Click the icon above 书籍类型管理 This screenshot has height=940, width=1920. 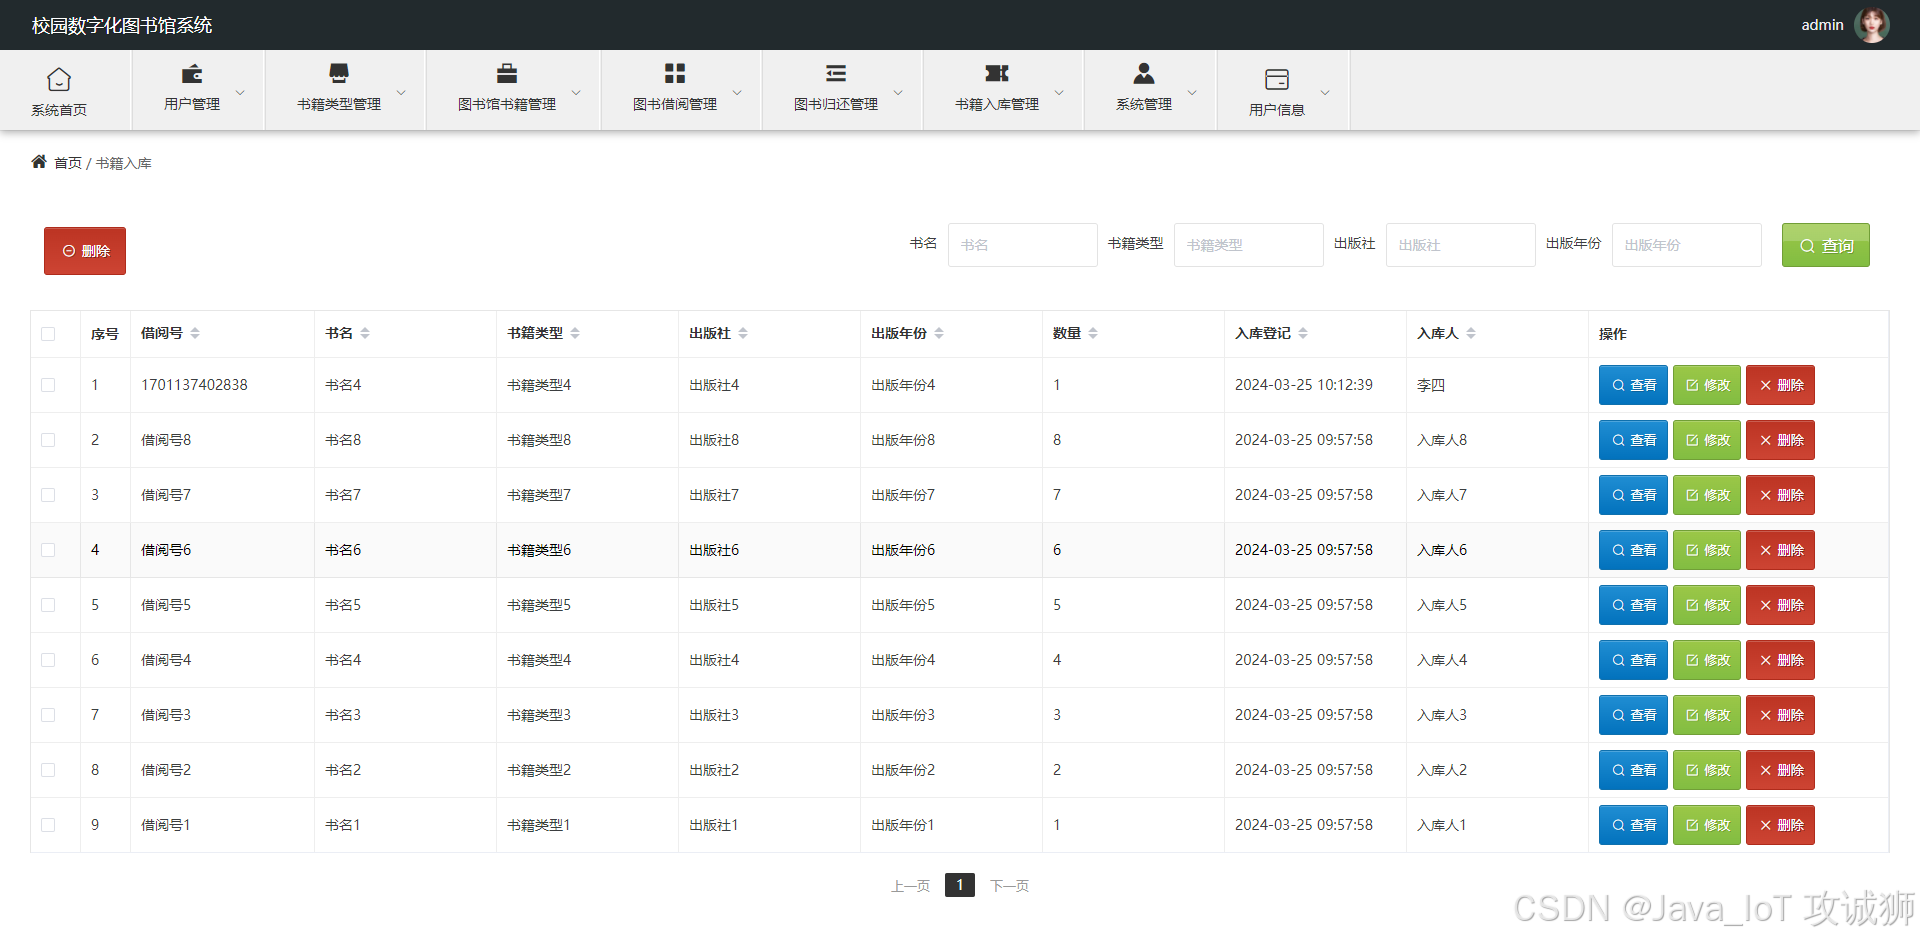pos(339,73)
